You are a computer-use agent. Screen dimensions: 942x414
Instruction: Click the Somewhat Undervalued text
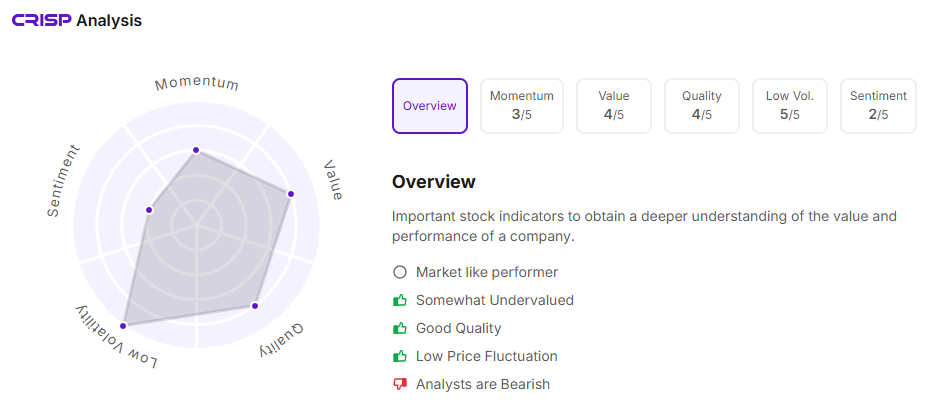click(494, 300)
